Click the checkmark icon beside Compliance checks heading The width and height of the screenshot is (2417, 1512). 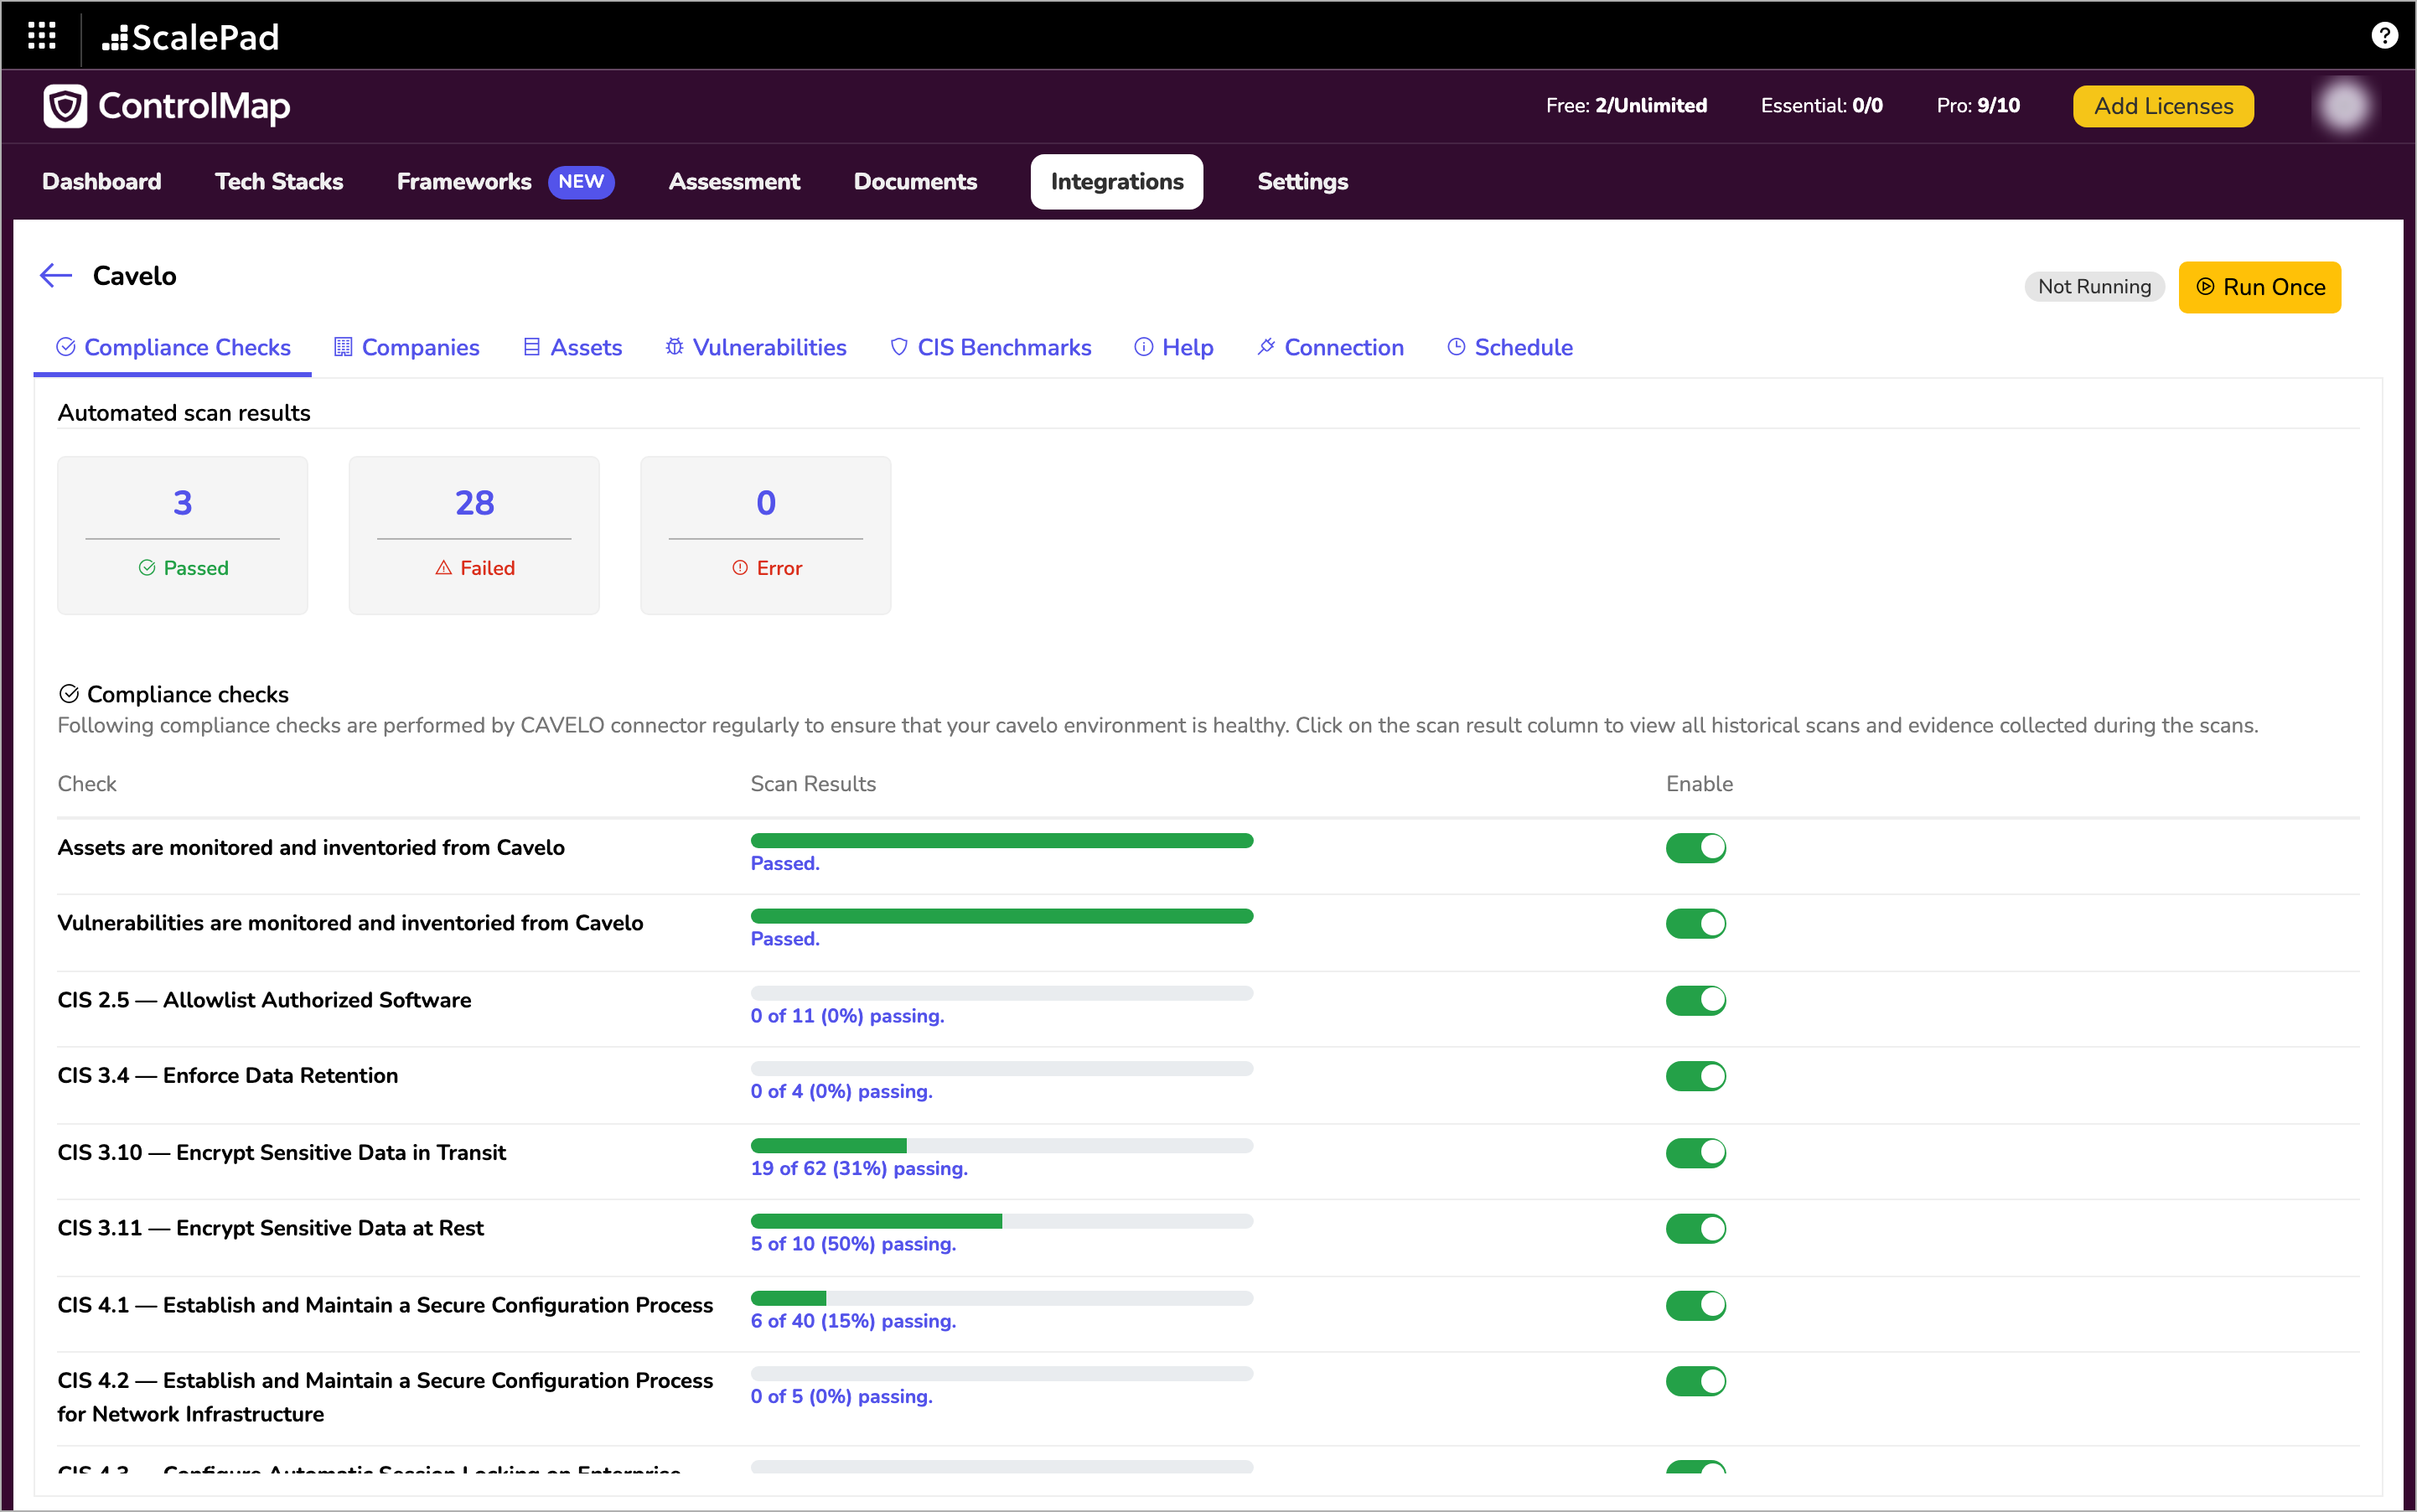pyautogui.click(x=69, y=694)
